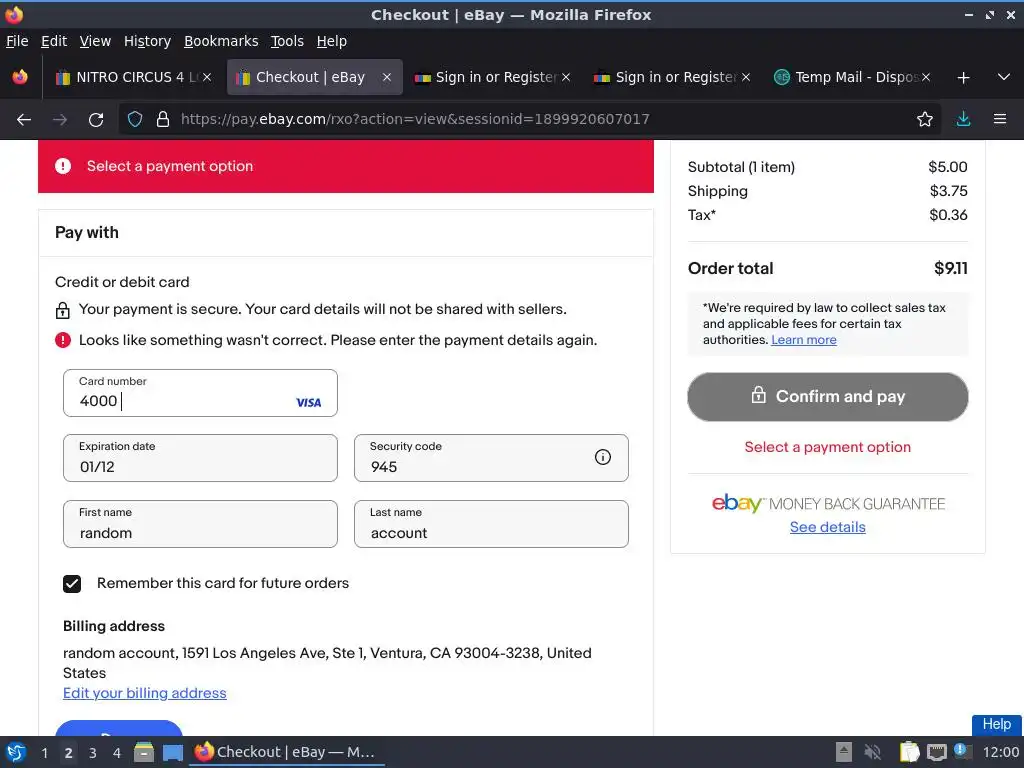Click Confirm and pay button
Screen dimensions: 1024x768
click(827, 397)
